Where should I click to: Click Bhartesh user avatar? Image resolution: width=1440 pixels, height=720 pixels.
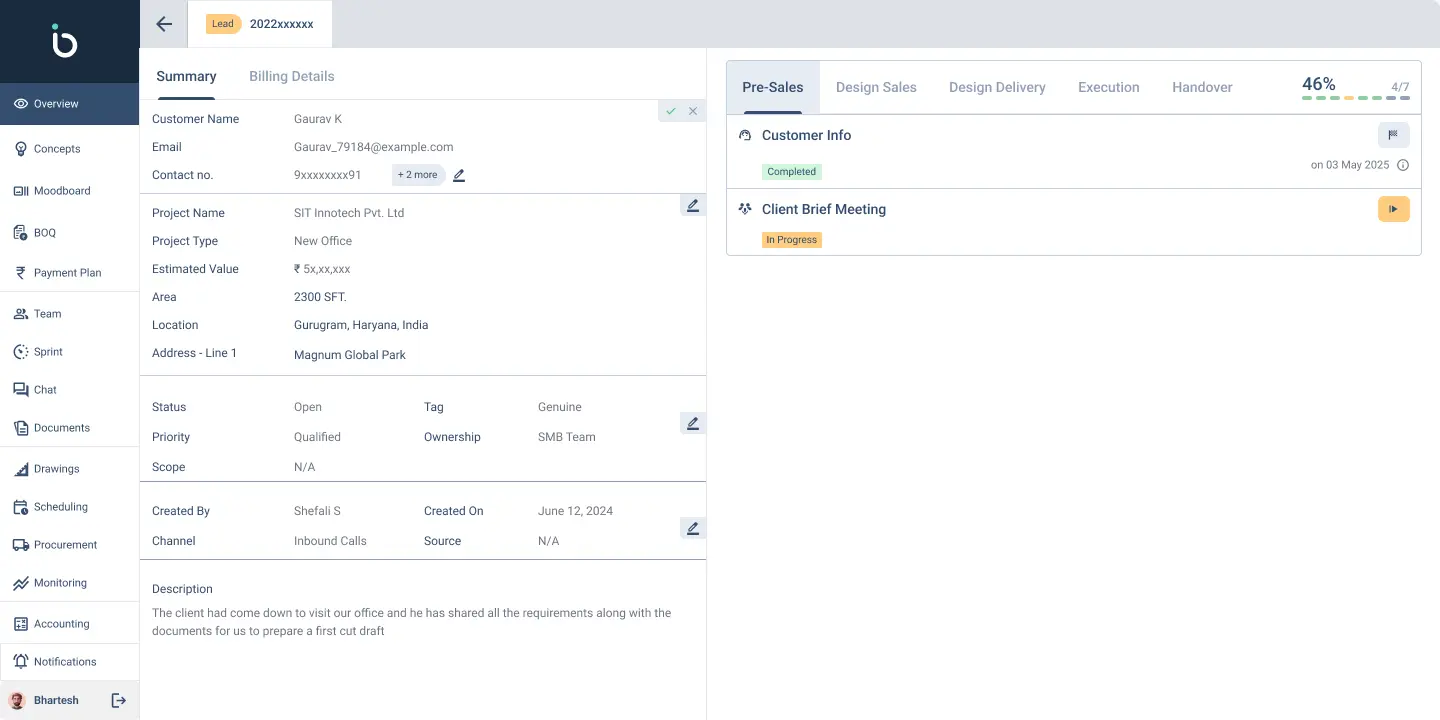point(17,700)
